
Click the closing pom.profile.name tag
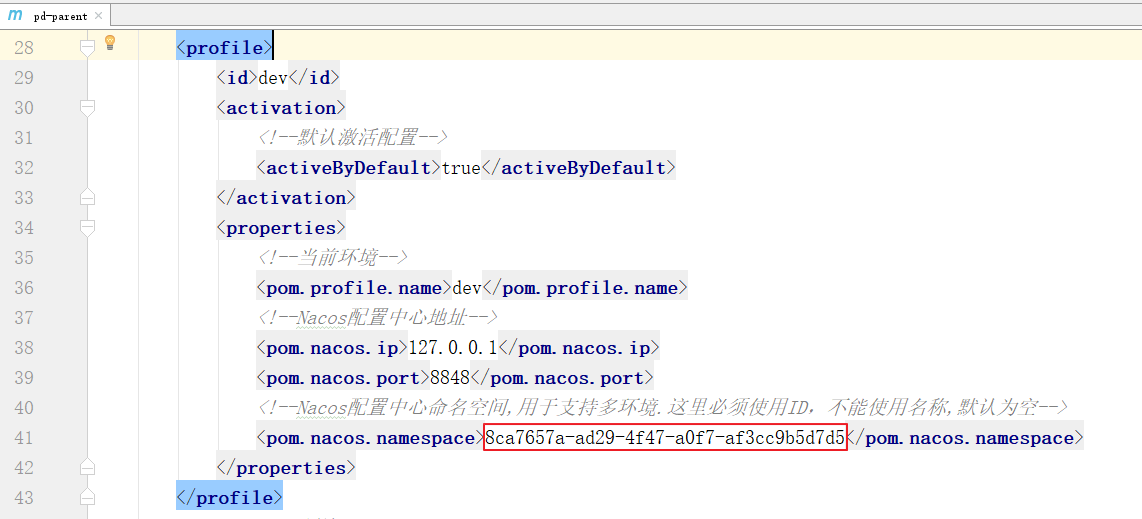[x=585, y=288]
